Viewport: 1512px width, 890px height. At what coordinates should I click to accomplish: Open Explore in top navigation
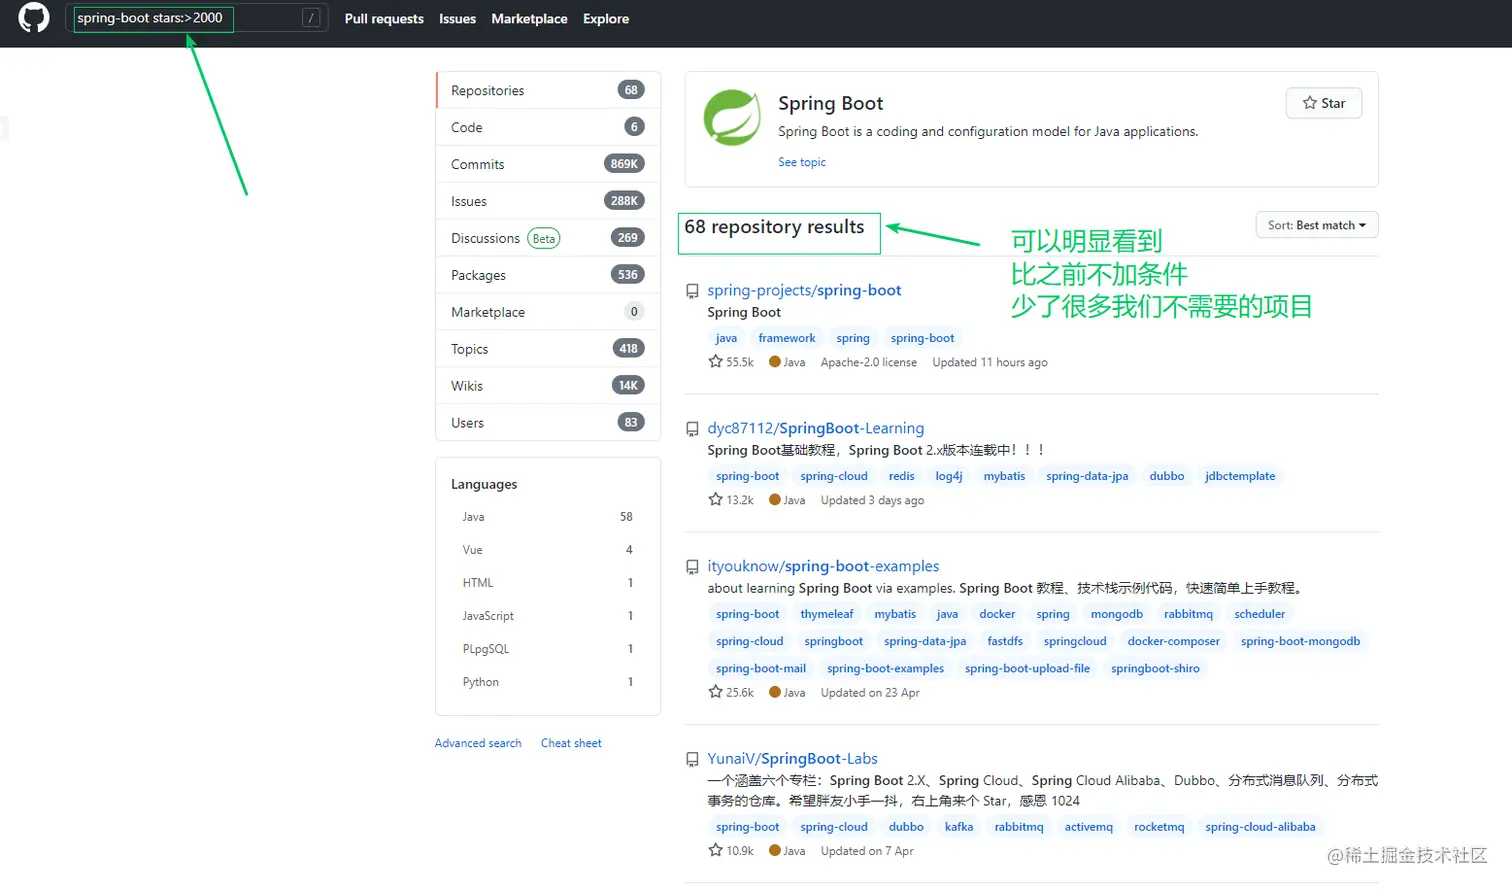point(606,19)
